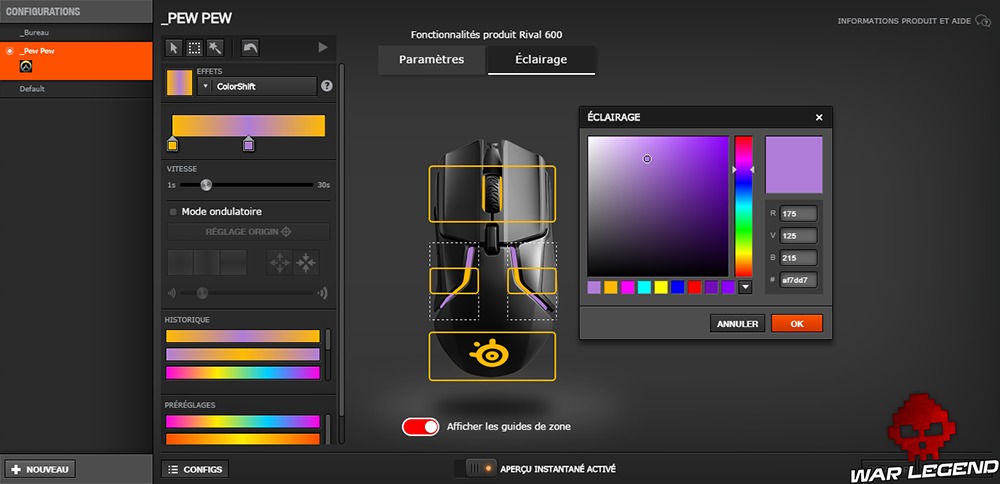
Task: Click the undo arrow icon
Action: (x=250, y=47)
